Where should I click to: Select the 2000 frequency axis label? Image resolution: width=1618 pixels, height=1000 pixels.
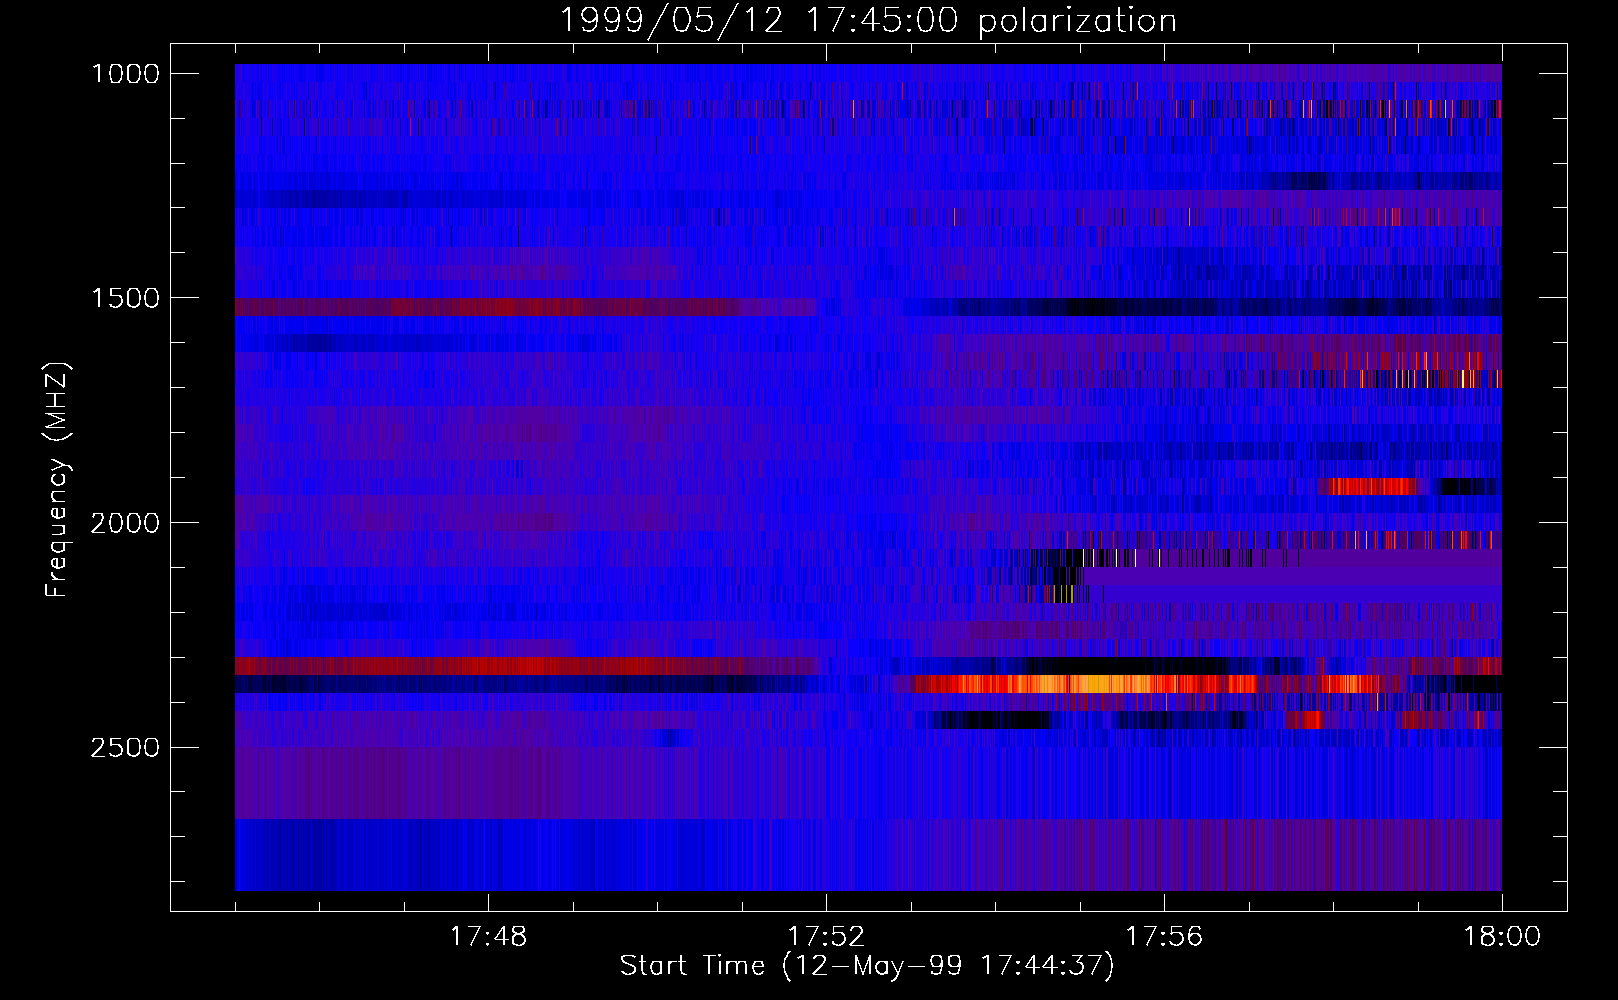click(x=125, y=523)
